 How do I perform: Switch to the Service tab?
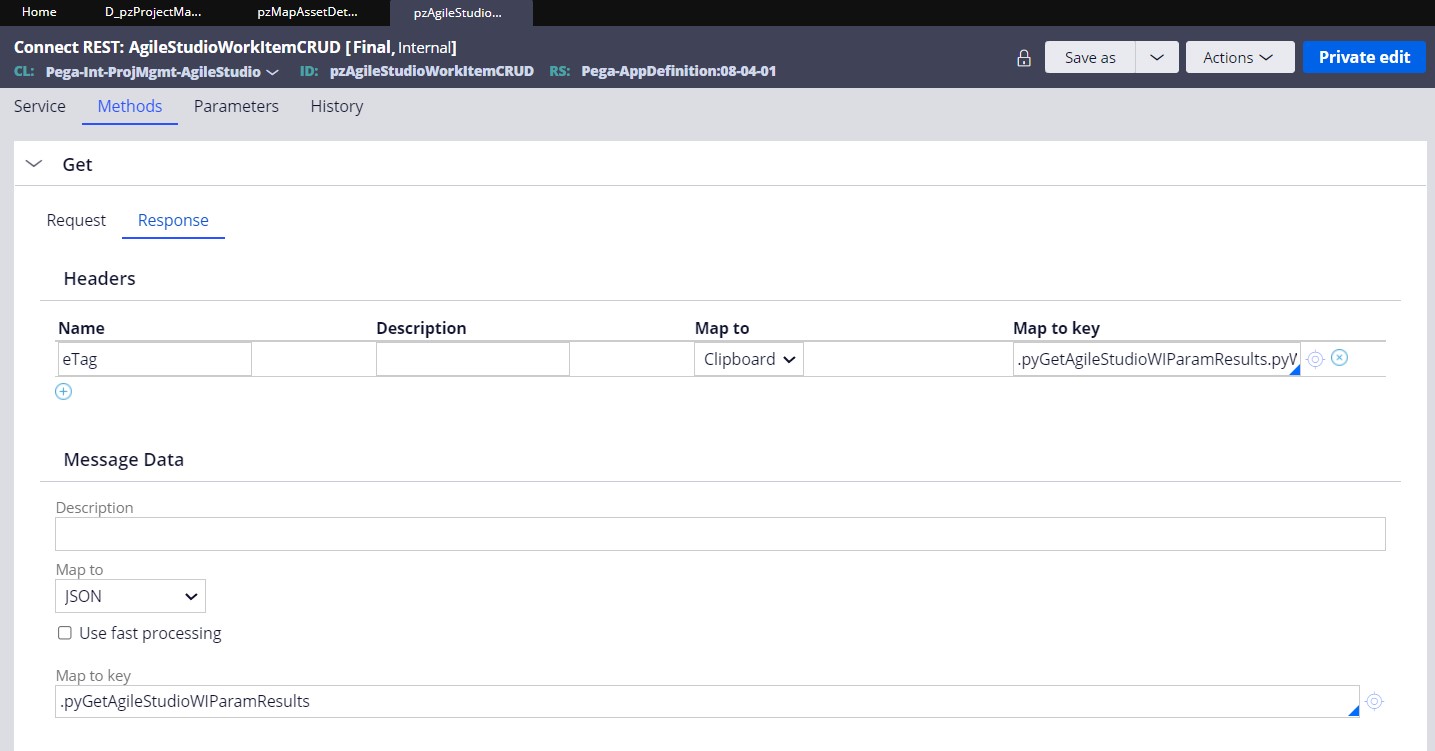click(x=40, y=106)
